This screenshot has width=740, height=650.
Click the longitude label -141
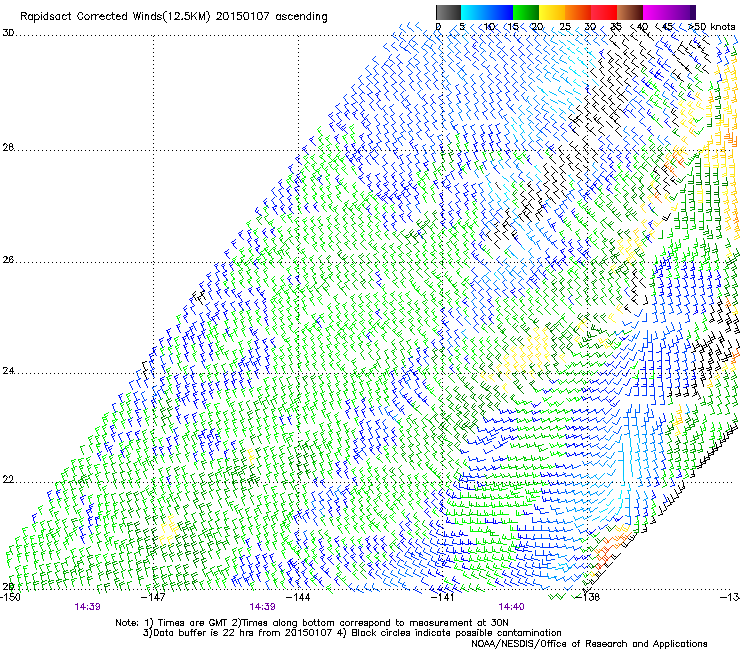pos(443,597)
